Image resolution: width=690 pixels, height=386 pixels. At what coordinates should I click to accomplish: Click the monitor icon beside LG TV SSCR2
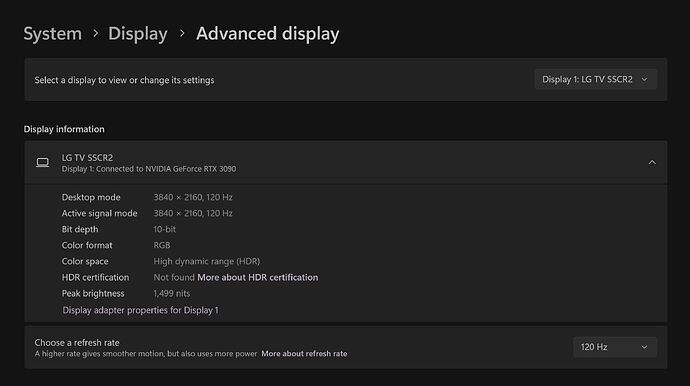point(43,163)
